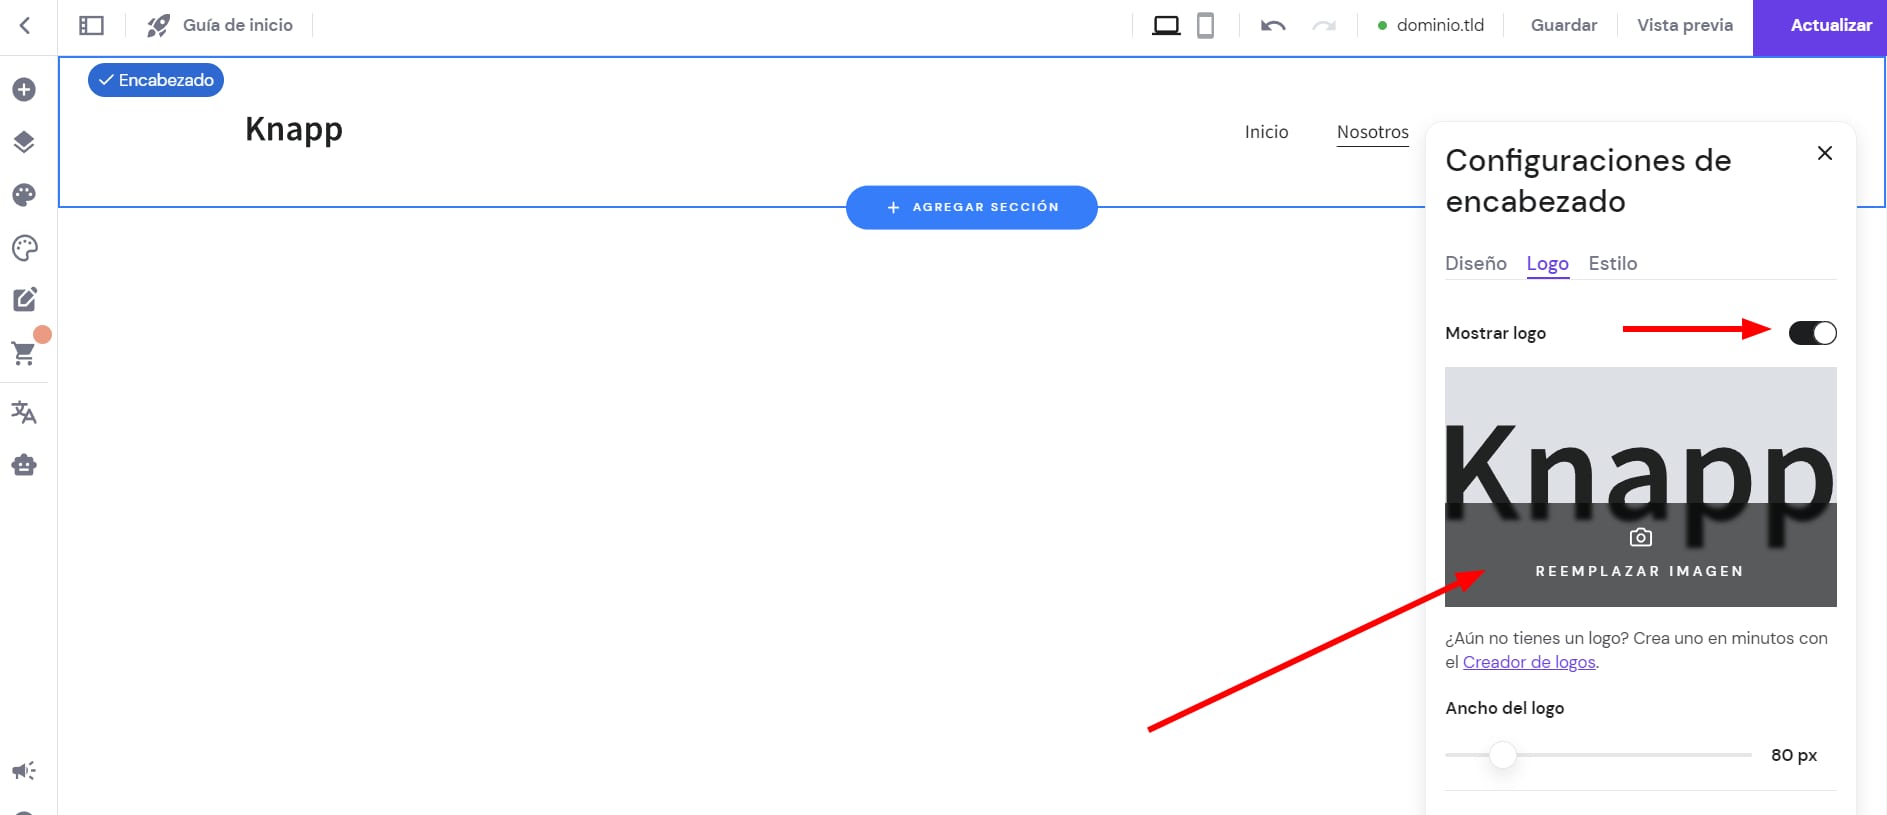Image resolution: width=1887 pixels, height=815 pixels.
Task: Open the online store cart icon
Action: click(24, 352)
